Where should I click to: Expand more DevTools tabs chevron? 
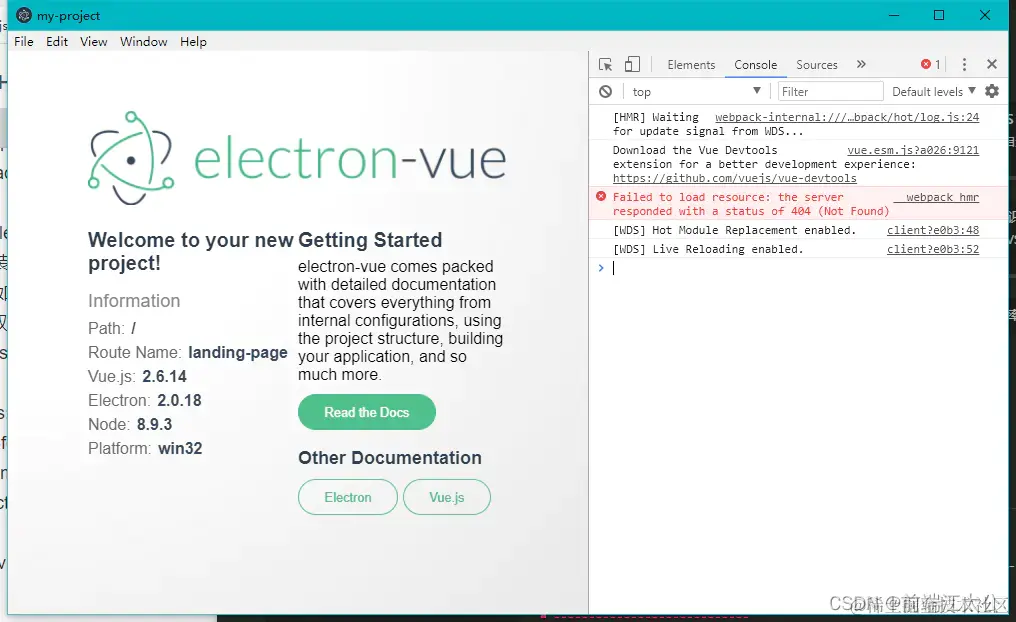pyautogui.click(x=860, y=64)
